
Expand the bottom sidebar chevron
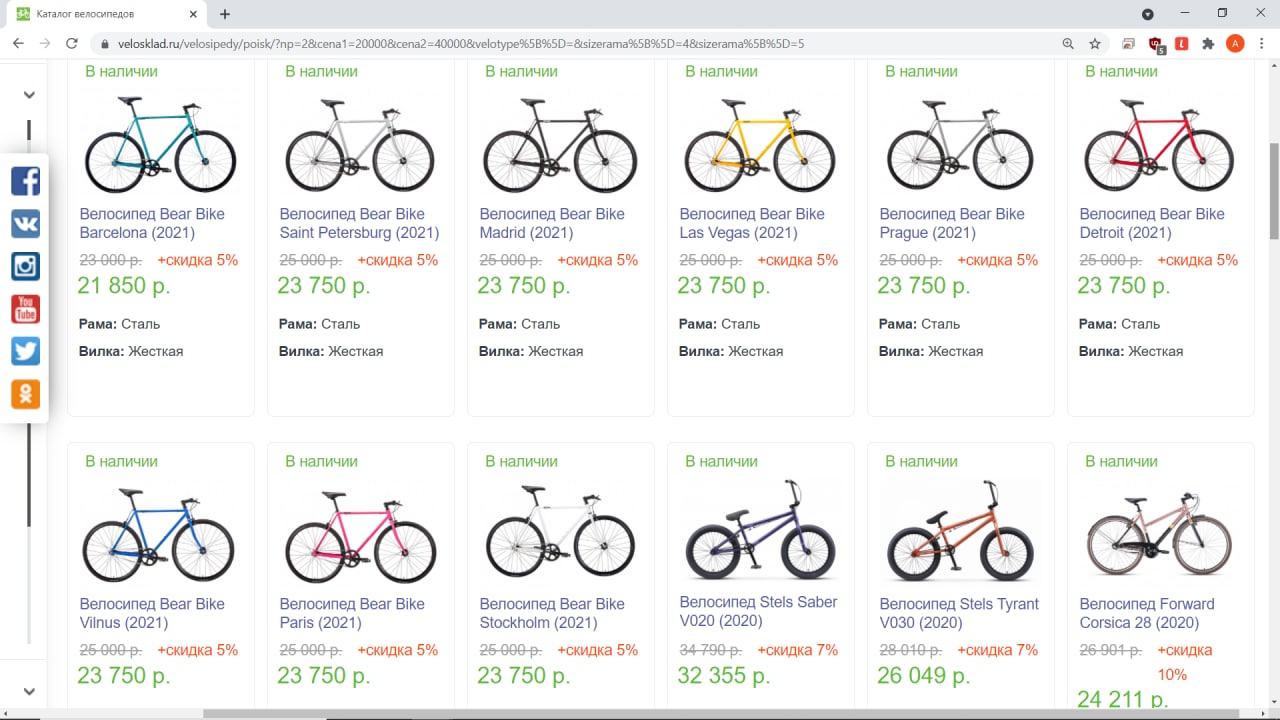(29, 691)
